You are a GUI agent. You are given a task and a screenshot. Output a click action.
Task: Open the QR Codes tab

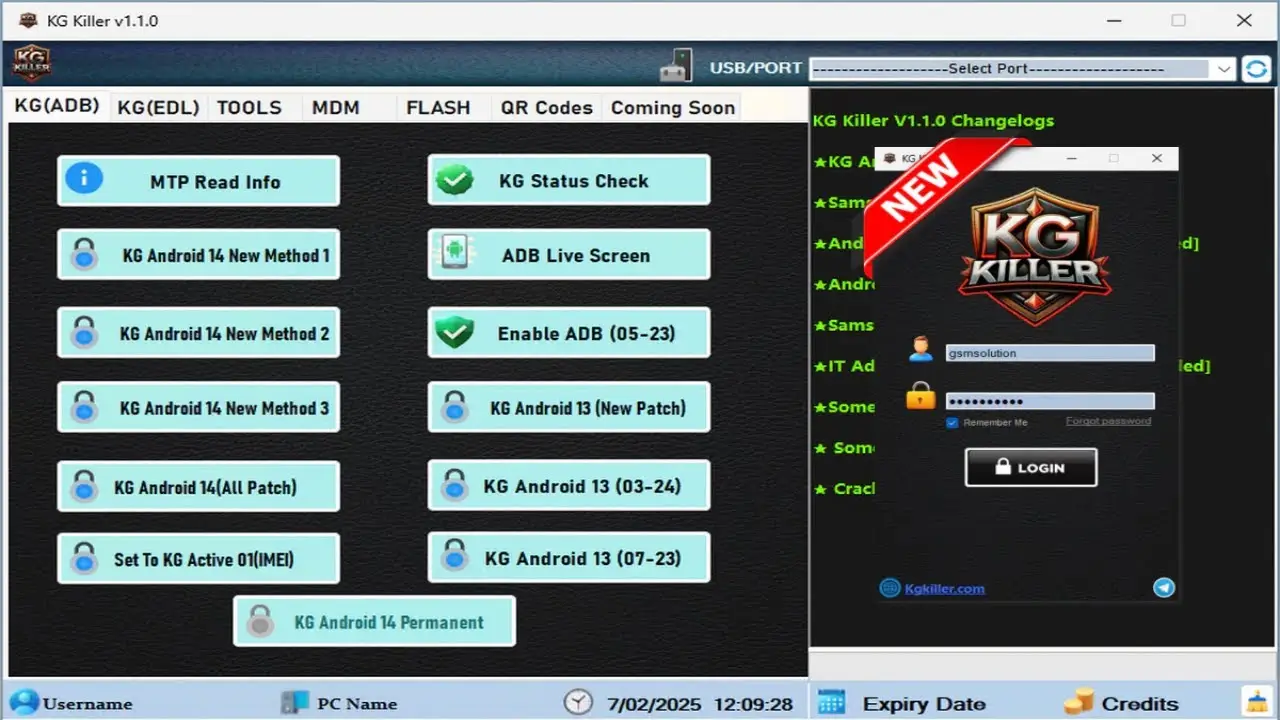pyautogui.click(x=546, y=108)
